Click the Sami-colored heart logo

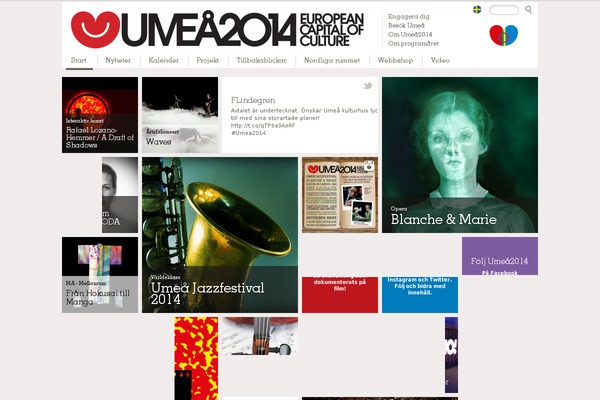504,35
